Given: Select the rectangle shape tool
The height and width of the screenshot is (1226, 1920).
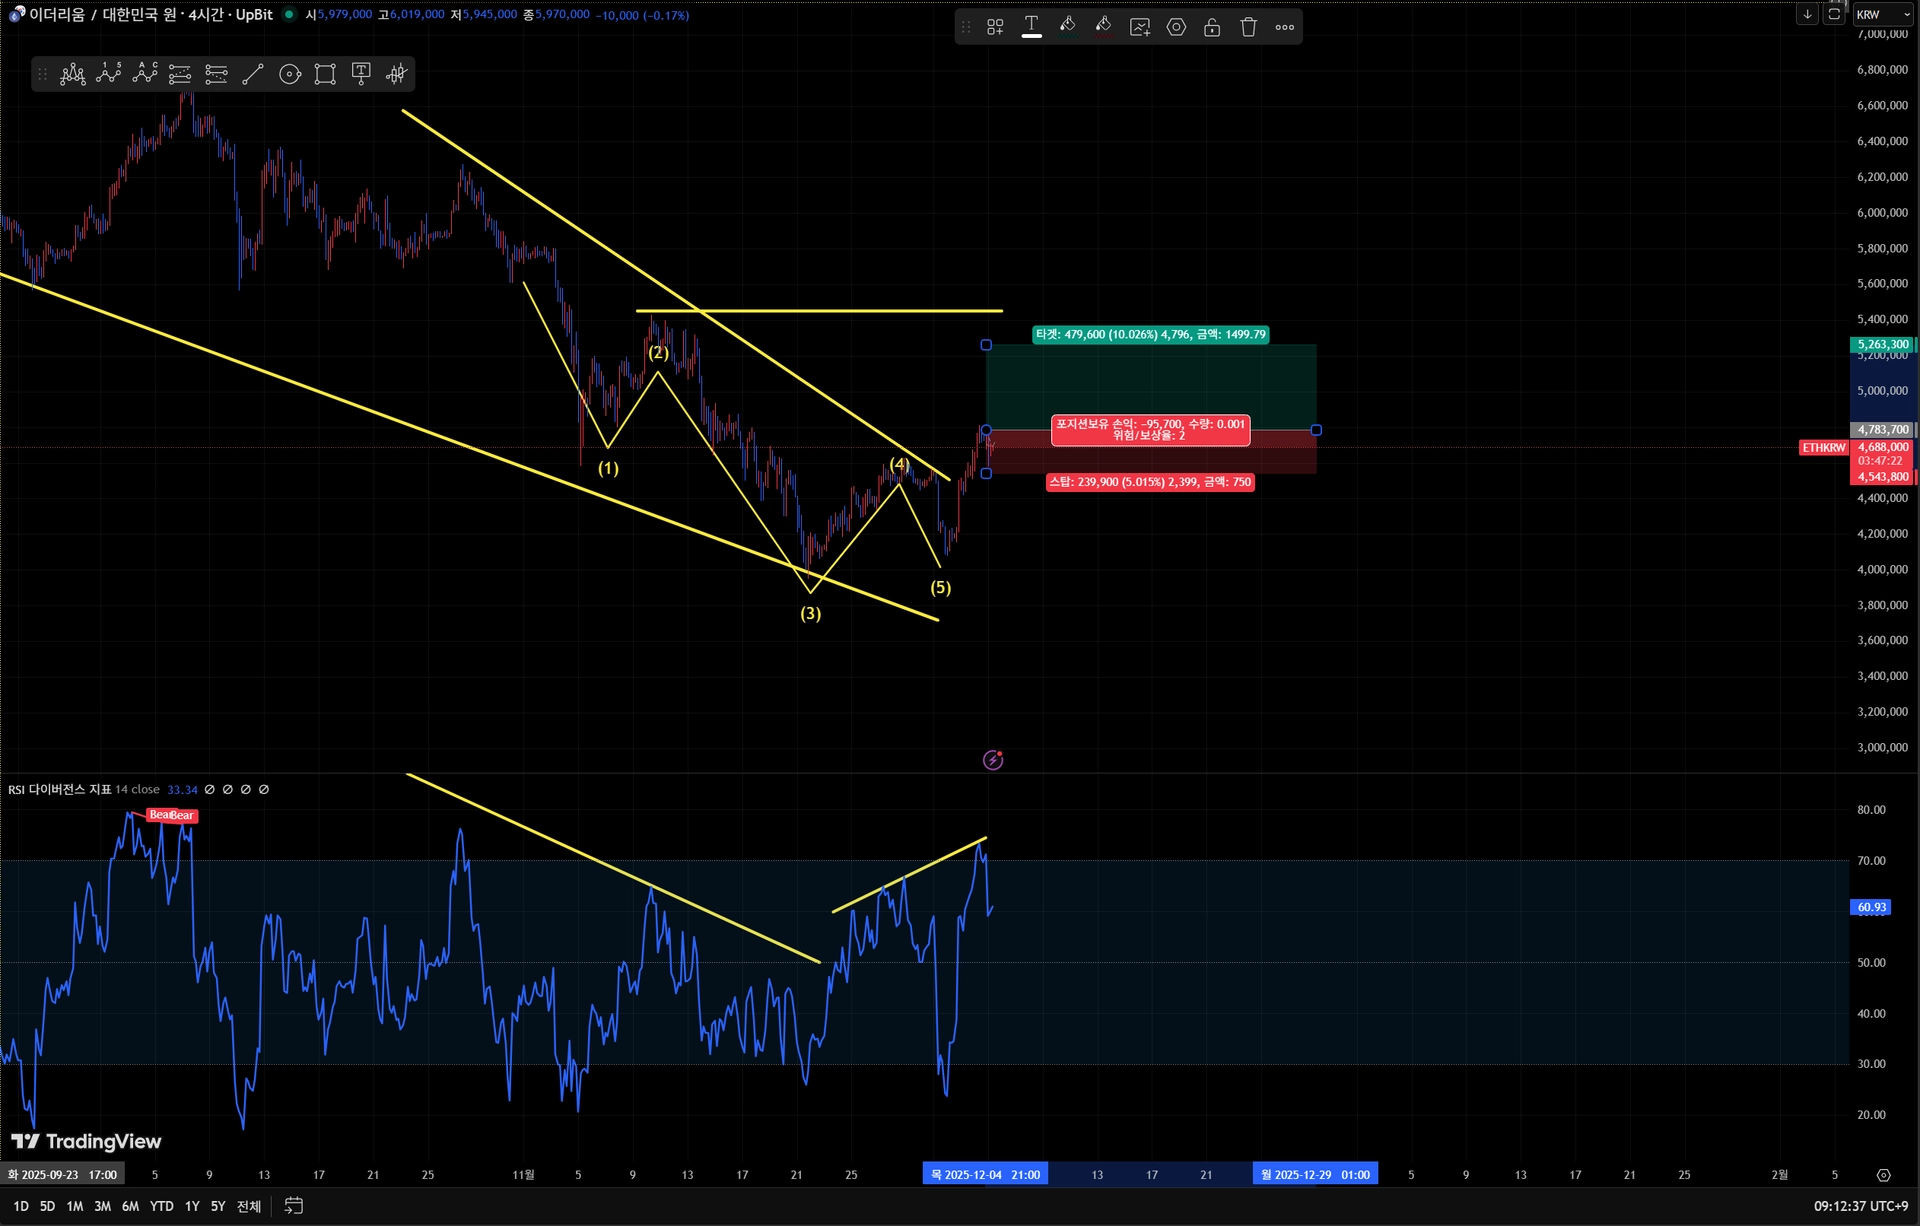Looking at the screenshot, I should click(x=325, y=74).
